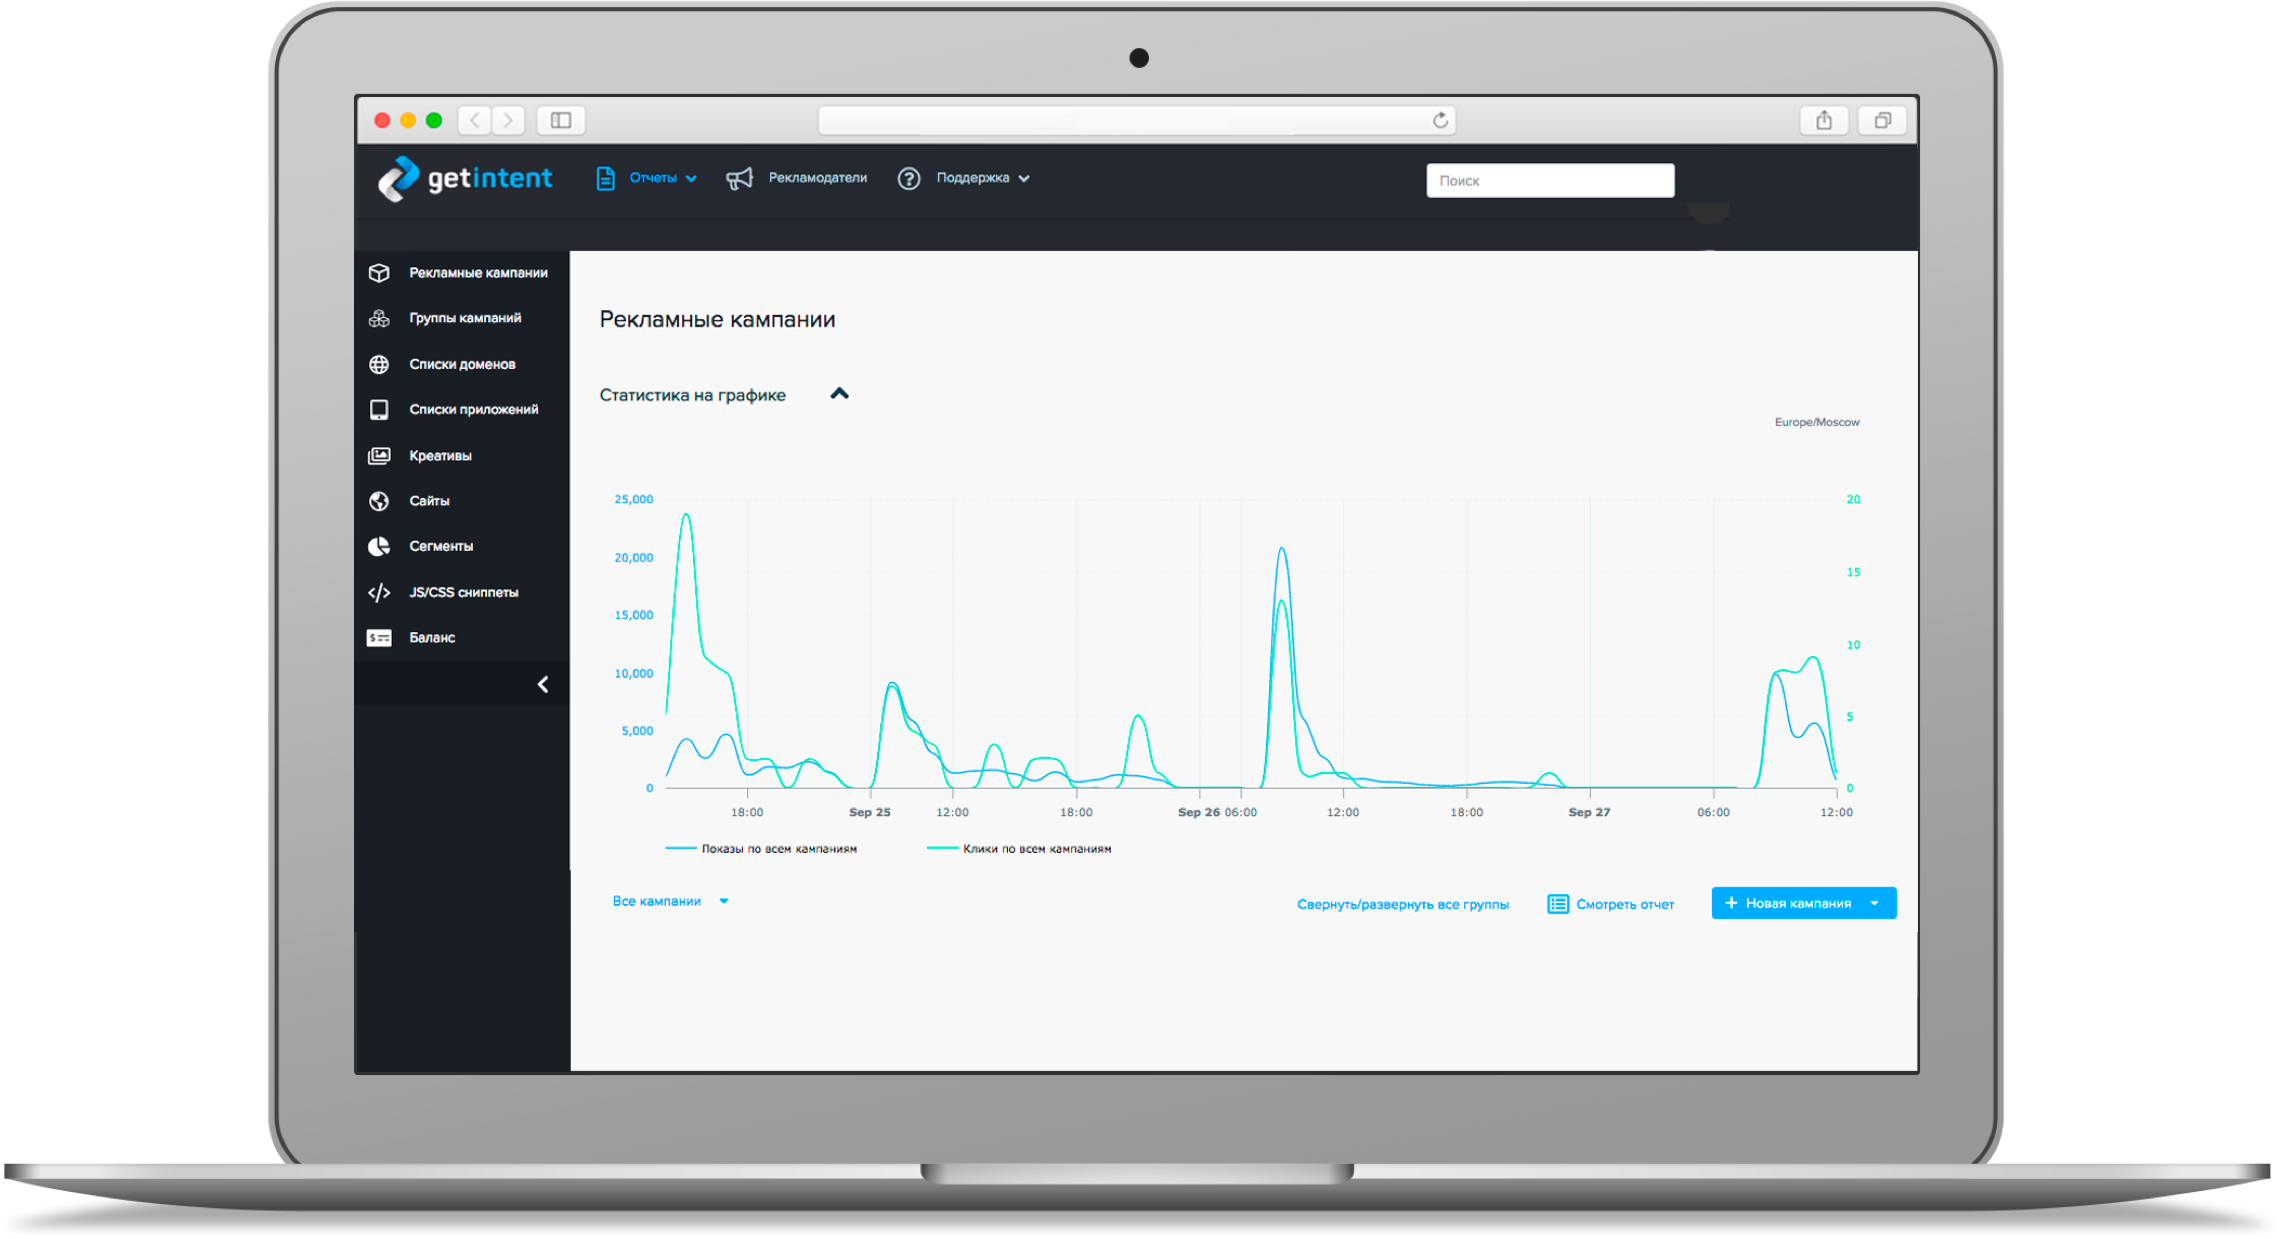Collapse the Статистика на графике section
Viewport: 2278px width, 1239px height.
(x=840, y=394)
